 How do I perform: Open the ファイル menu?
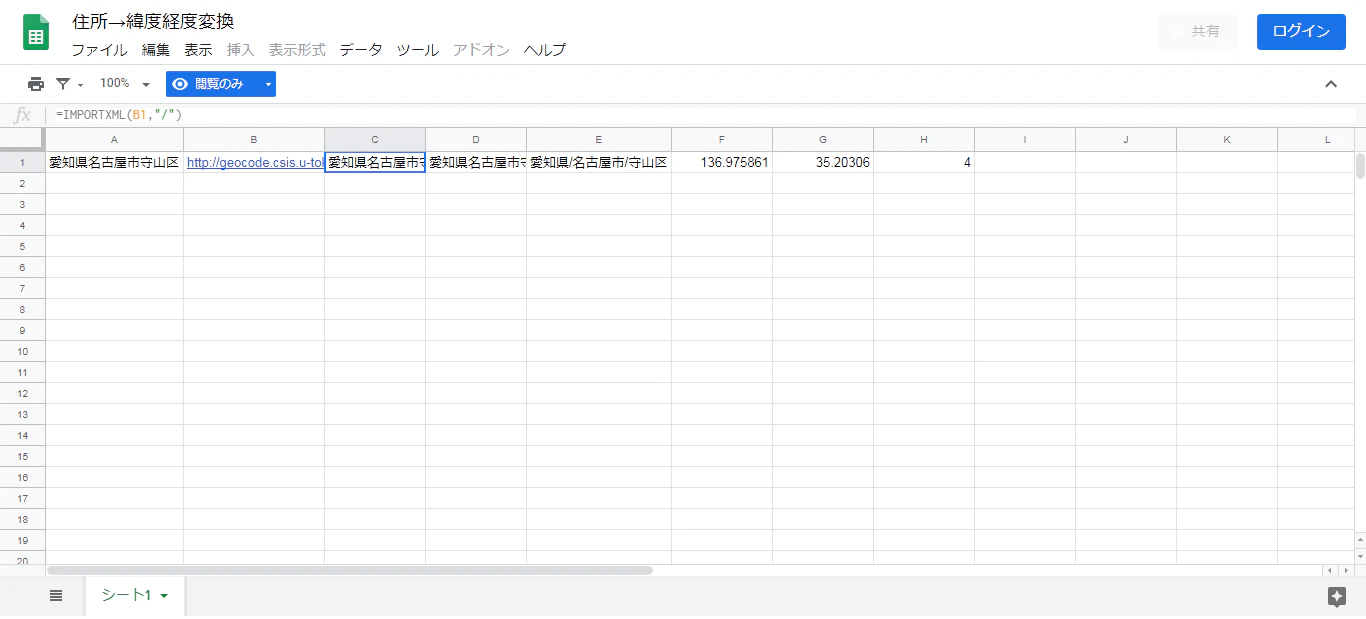(x=99, y=49)
